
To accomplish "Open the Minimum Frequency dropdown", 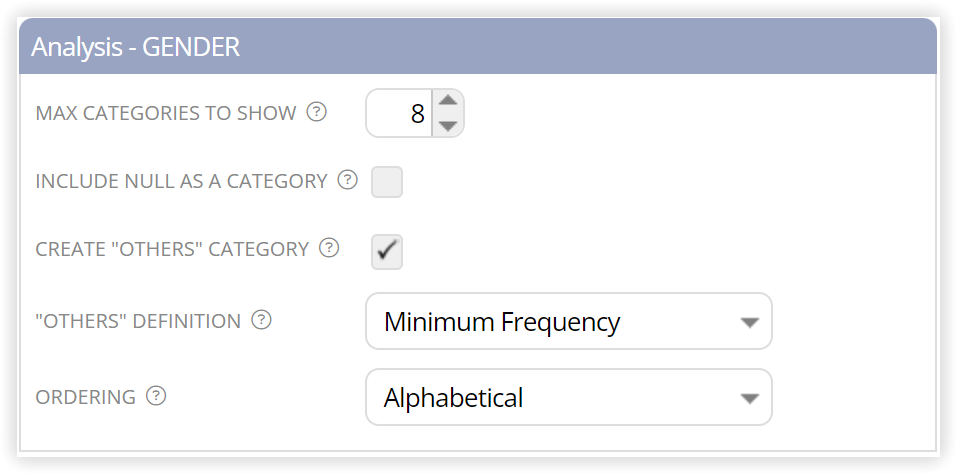I will 569,321.
